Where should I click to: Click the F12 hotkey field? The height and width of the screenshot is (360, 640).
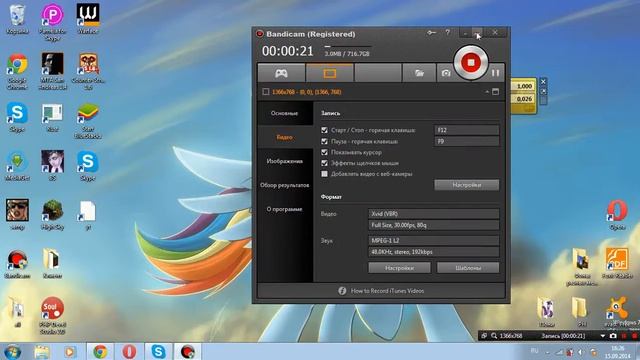click(467, 130)
